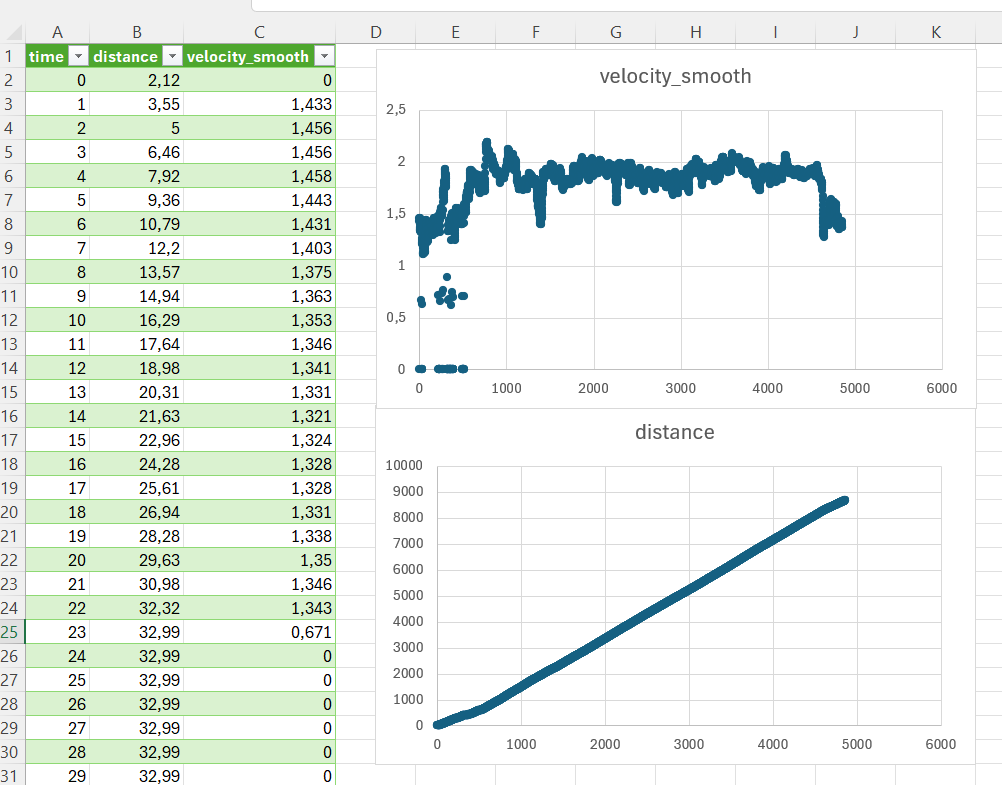Click the velocity_smooth chart title
The height and width of the screenshot is (785, 1002).
pos(675,76)
